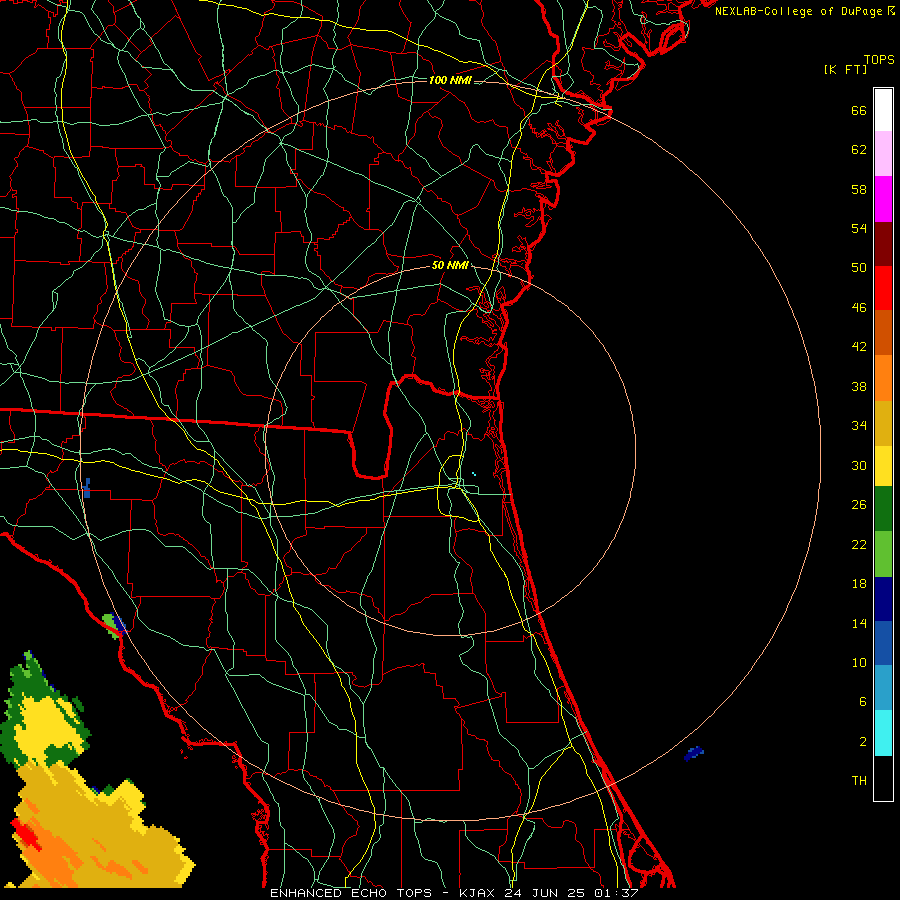Click the cyan 2 K FT legend swatch
The width and height of the screenshot is (900, 900).
883,733
